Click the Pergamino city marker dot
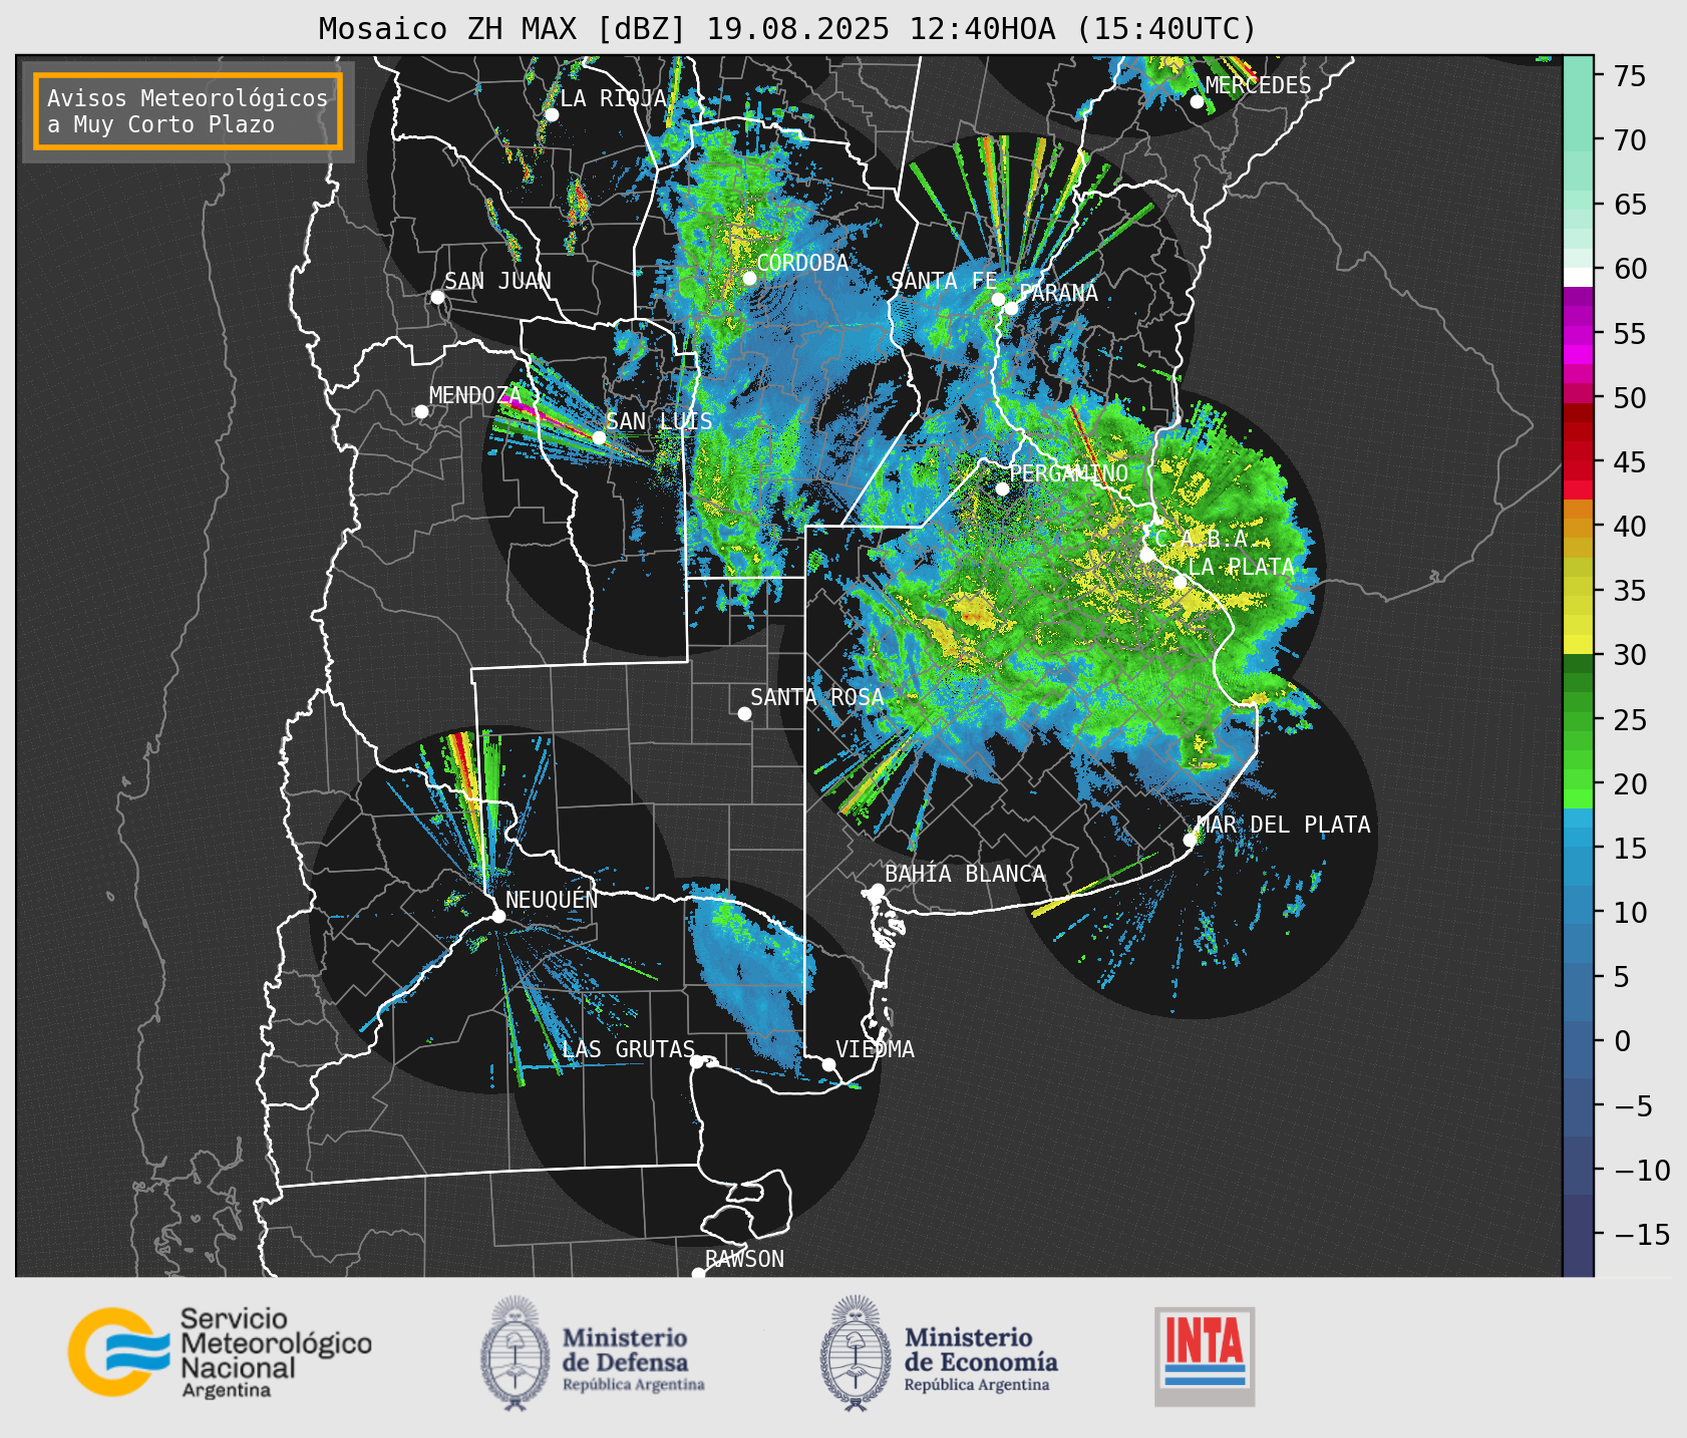 pyautogui.click(x=1002, y=489)
